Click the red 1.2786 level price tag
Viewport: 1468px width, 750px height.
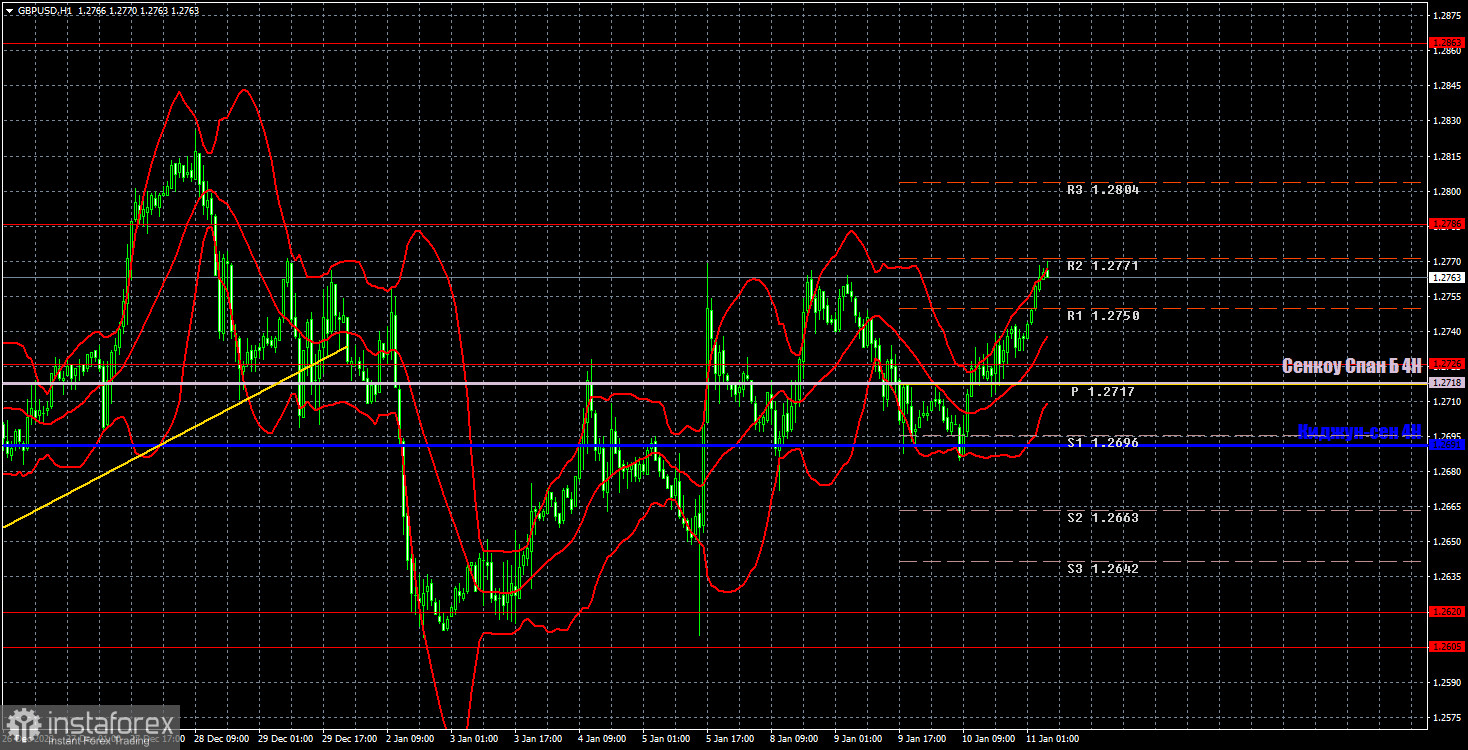(1447, 225)
